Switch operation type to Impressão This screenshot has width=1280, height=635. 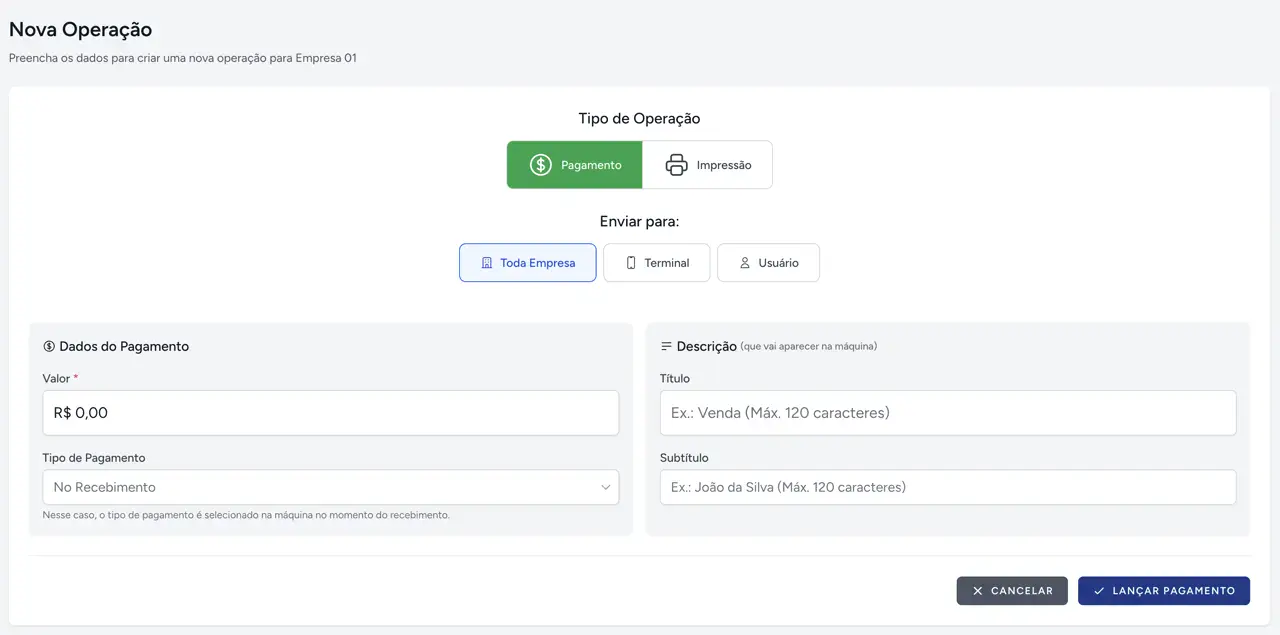[708, 165]
